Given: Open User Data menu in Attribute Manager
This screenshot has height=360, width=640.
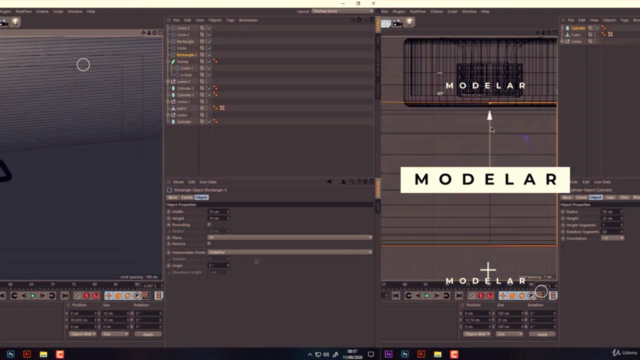Looking at the screenshot, I should [208, 182].
